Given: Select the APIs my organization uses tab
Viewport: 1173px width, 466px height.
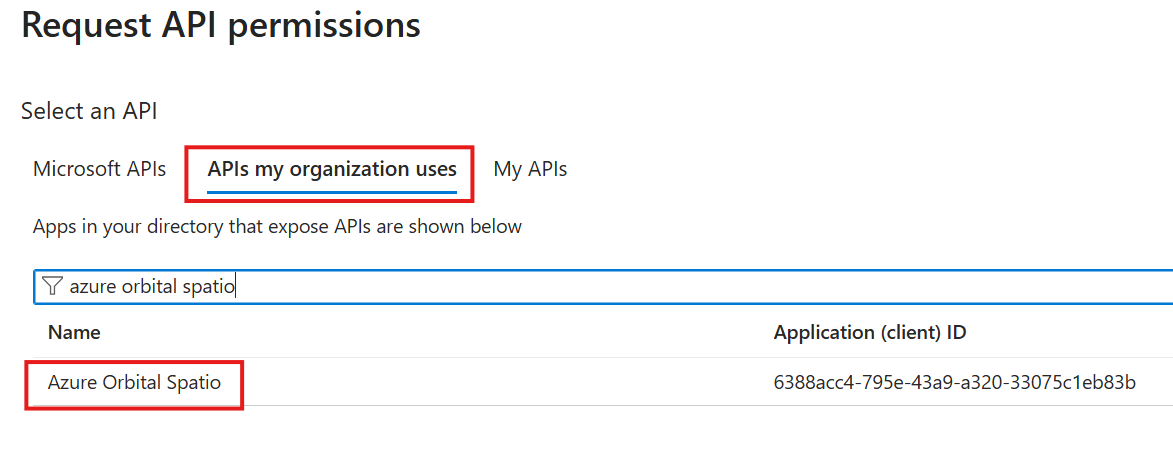Looking at the screenshot, I should click(332, 170).
